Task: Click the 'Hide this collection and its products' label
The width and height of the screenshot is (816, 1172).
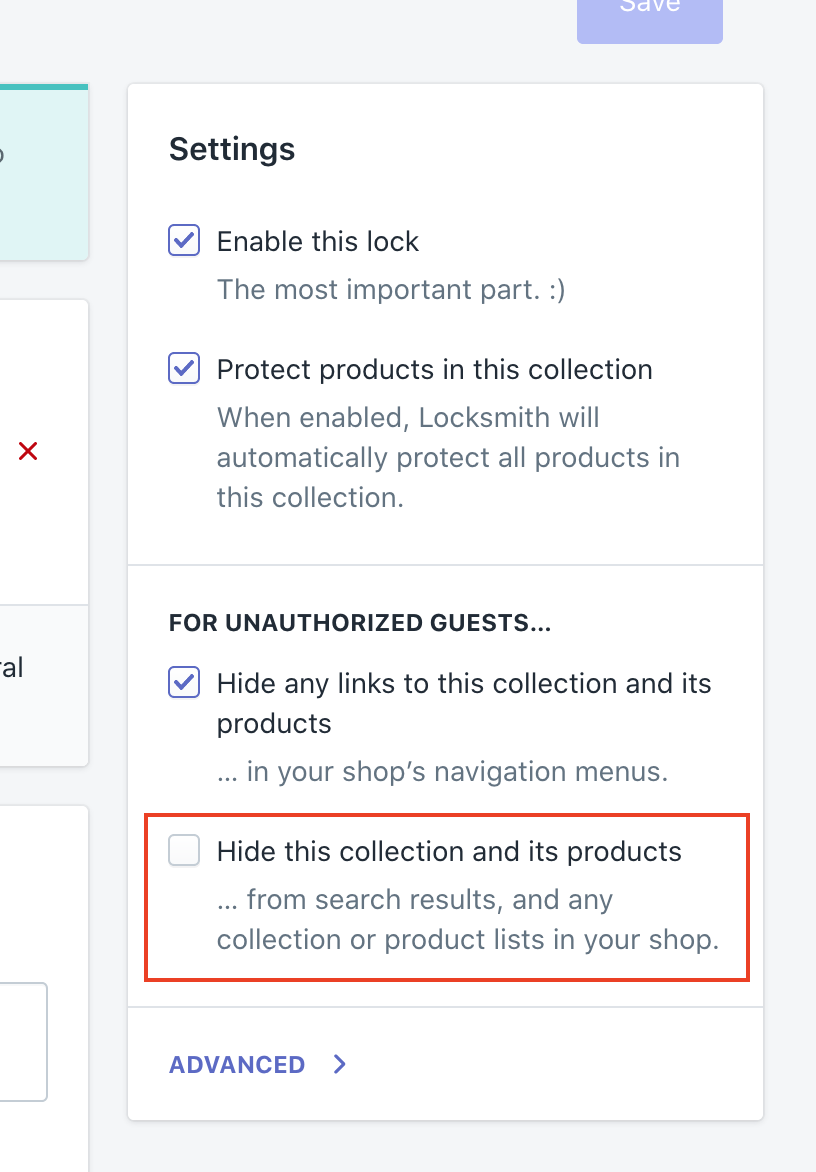Action: click(x=449, y=851)
